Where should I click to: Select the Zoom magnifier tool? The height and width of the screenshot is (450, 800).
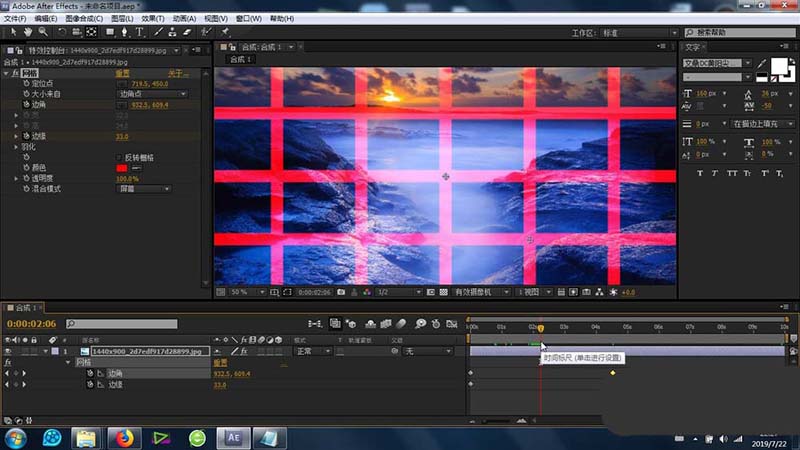43,32
